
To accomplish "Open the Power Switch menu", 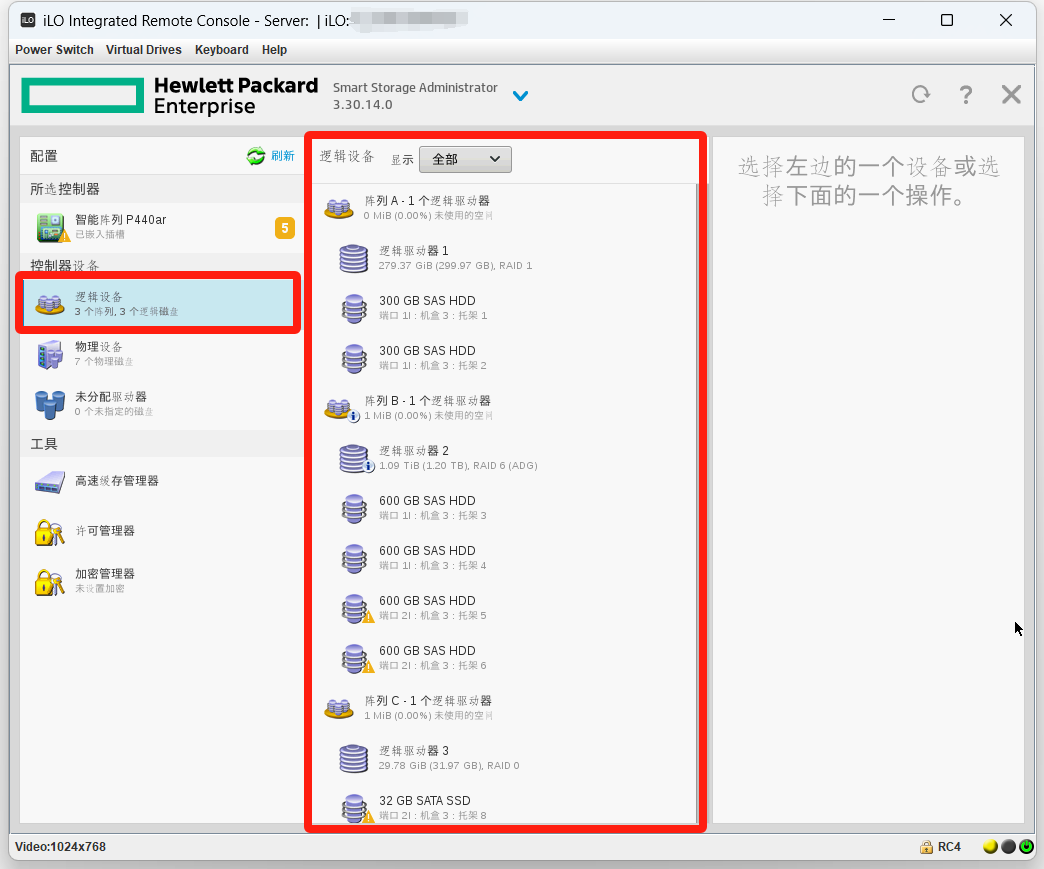I will coord(54,50).
